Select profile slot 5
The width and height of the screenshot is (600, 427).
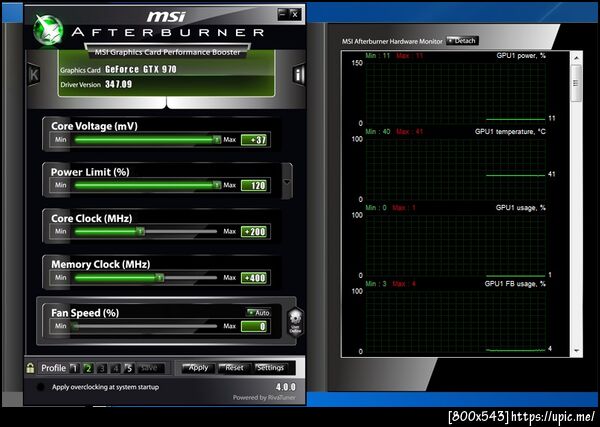tap(129, 368)
